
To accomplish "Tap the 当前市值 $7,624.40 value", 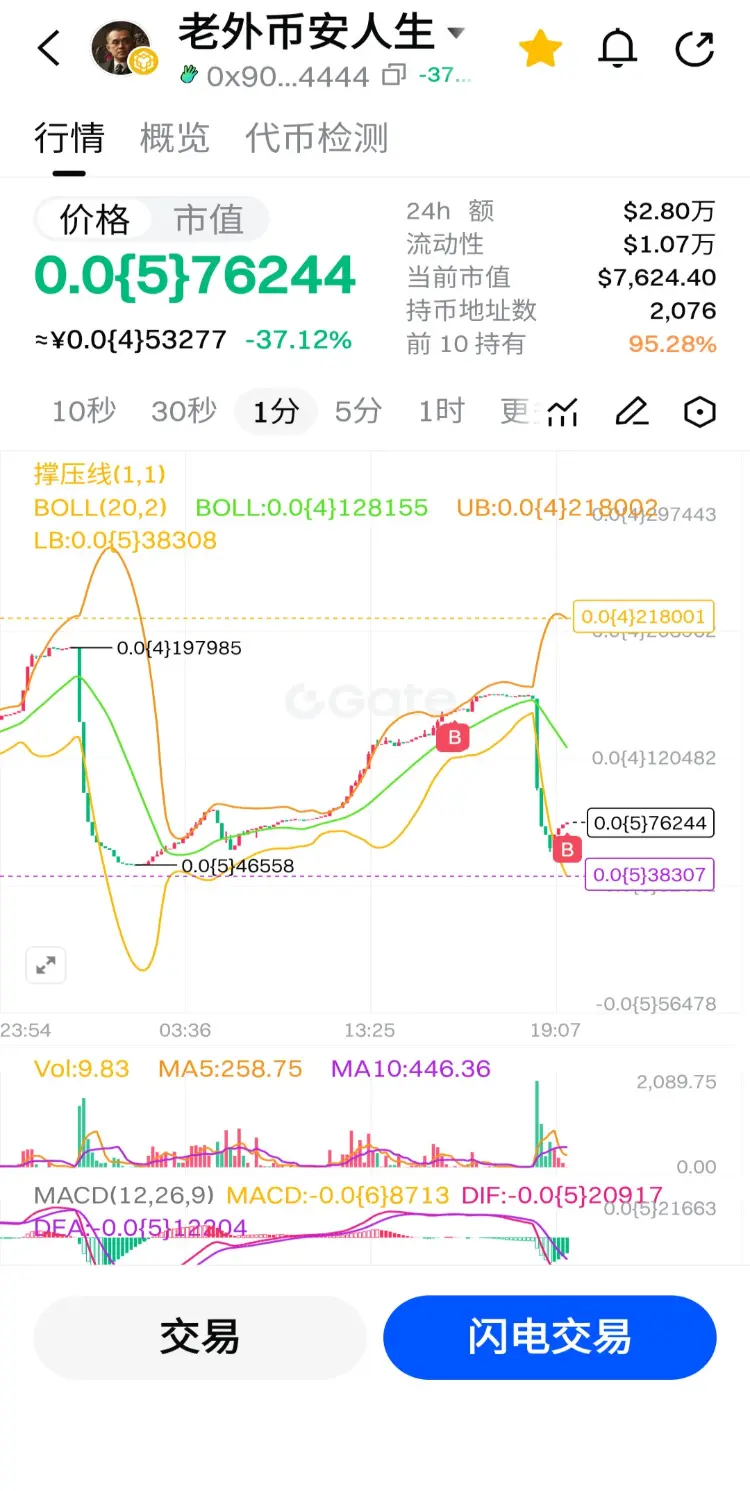I will pyautogui.click(x=657, y=278).
